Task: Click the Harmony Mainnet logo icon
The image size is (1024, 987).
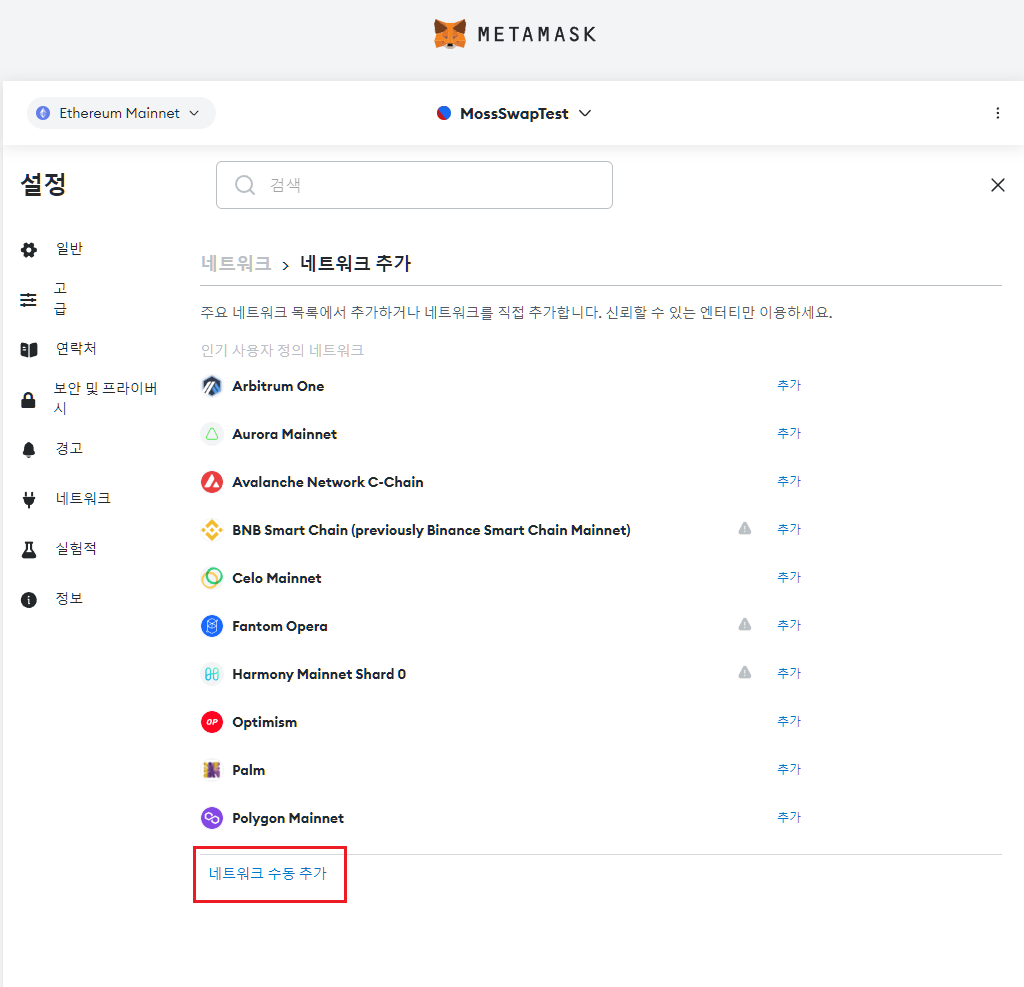Action: click(x=212, y=674)
